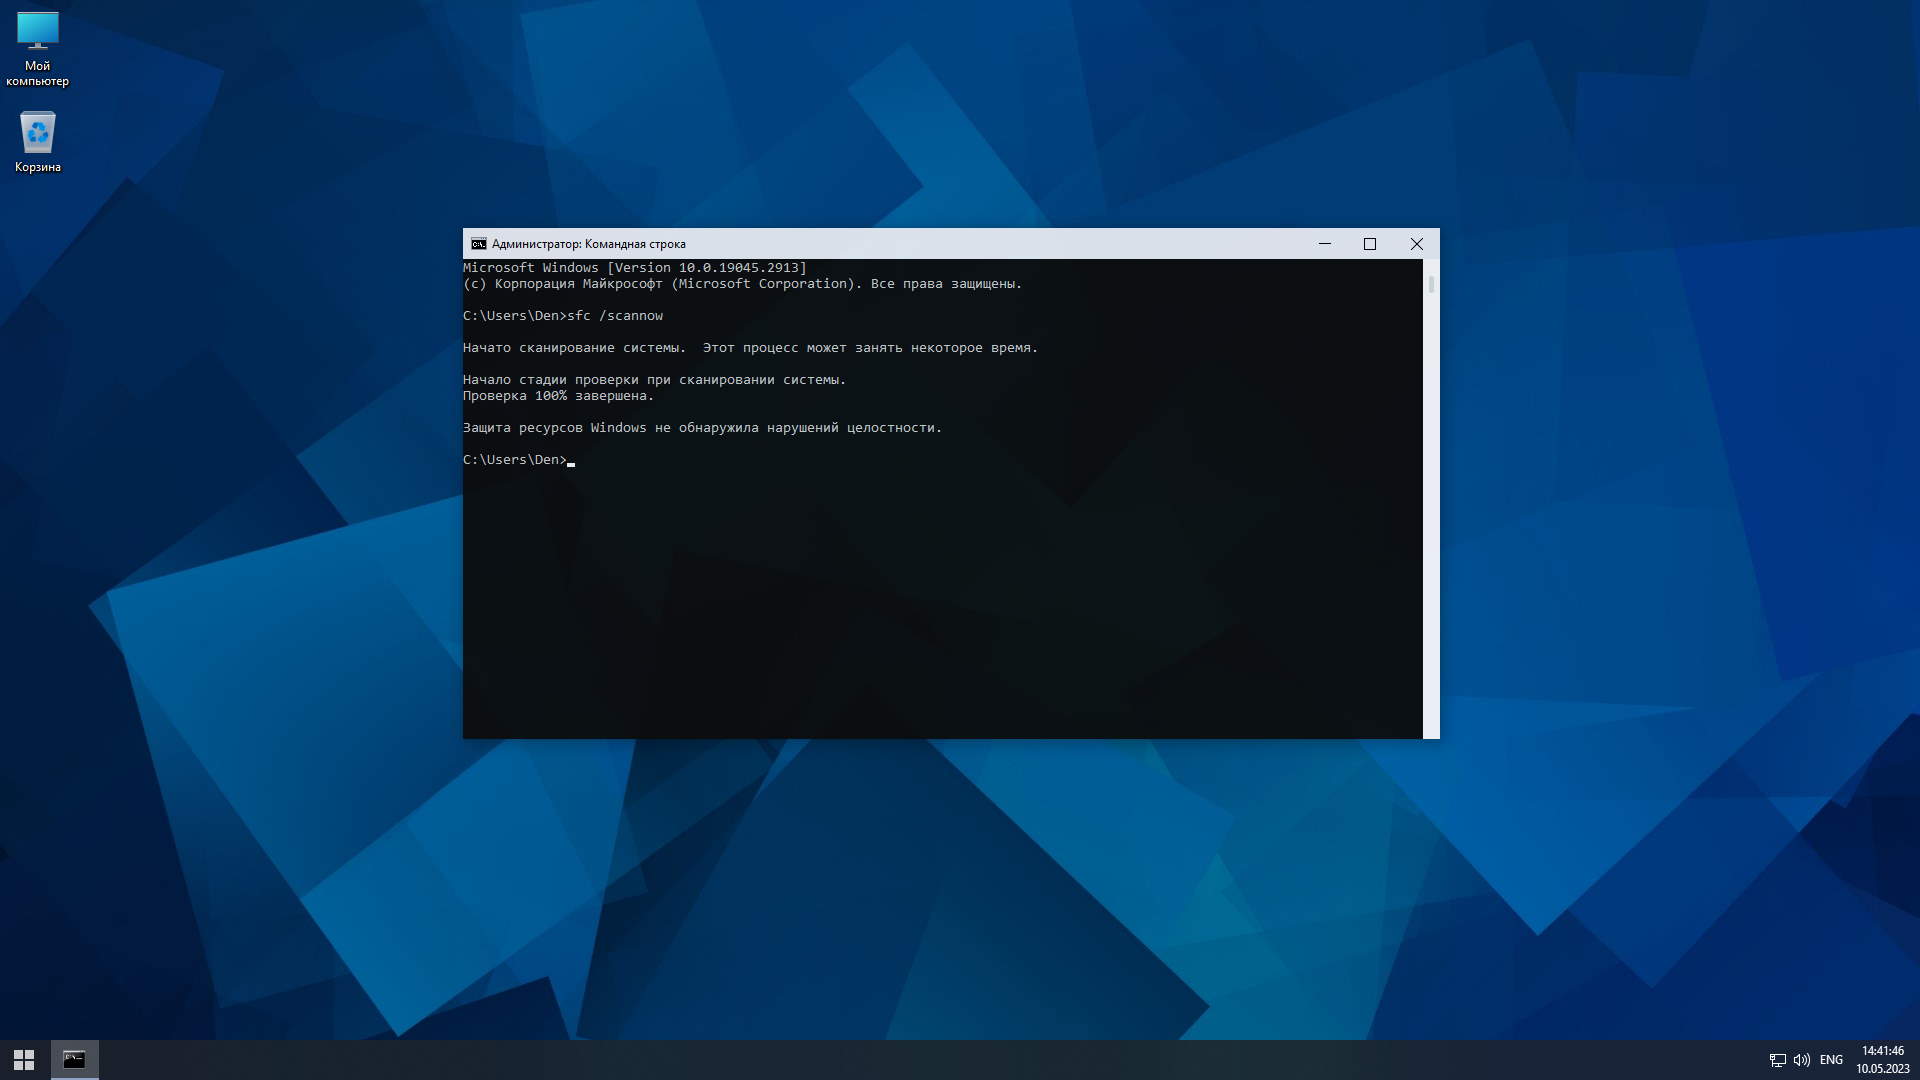
Task: Click empty scrollbar track below thumb
Action: [x=1431, y=520]
